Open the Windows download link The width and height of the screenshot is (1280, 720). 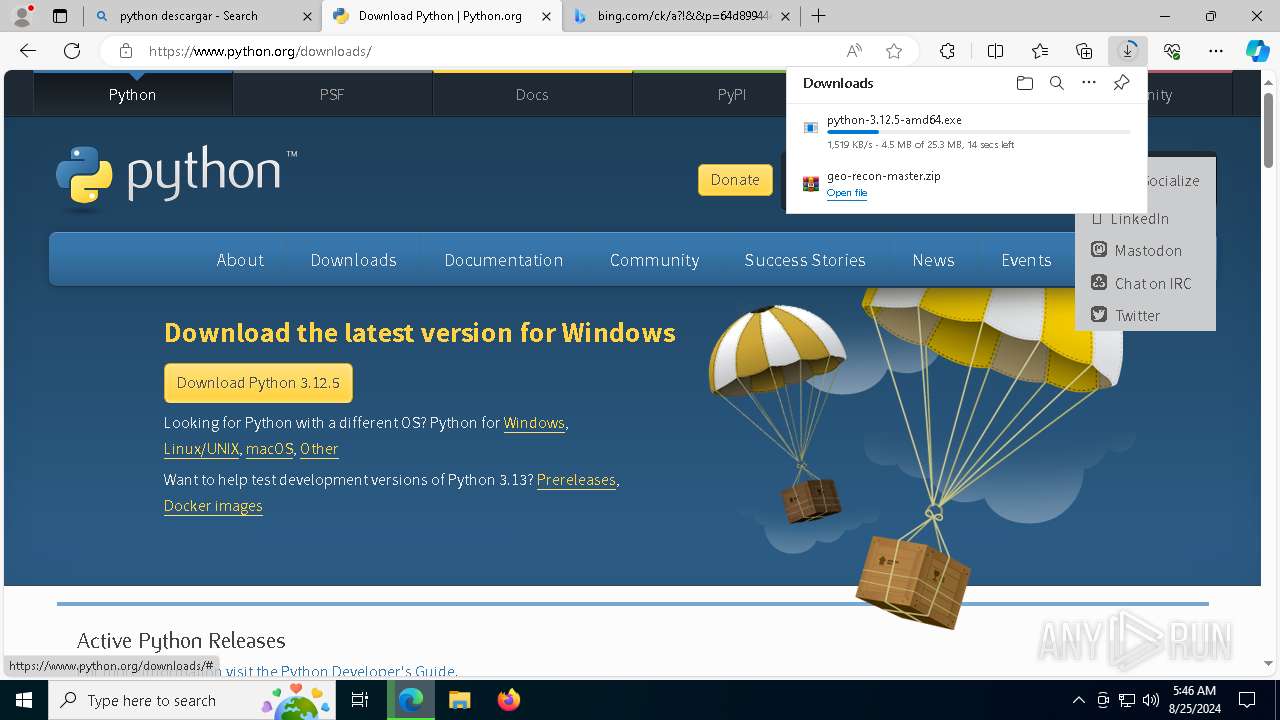(534, 423)
